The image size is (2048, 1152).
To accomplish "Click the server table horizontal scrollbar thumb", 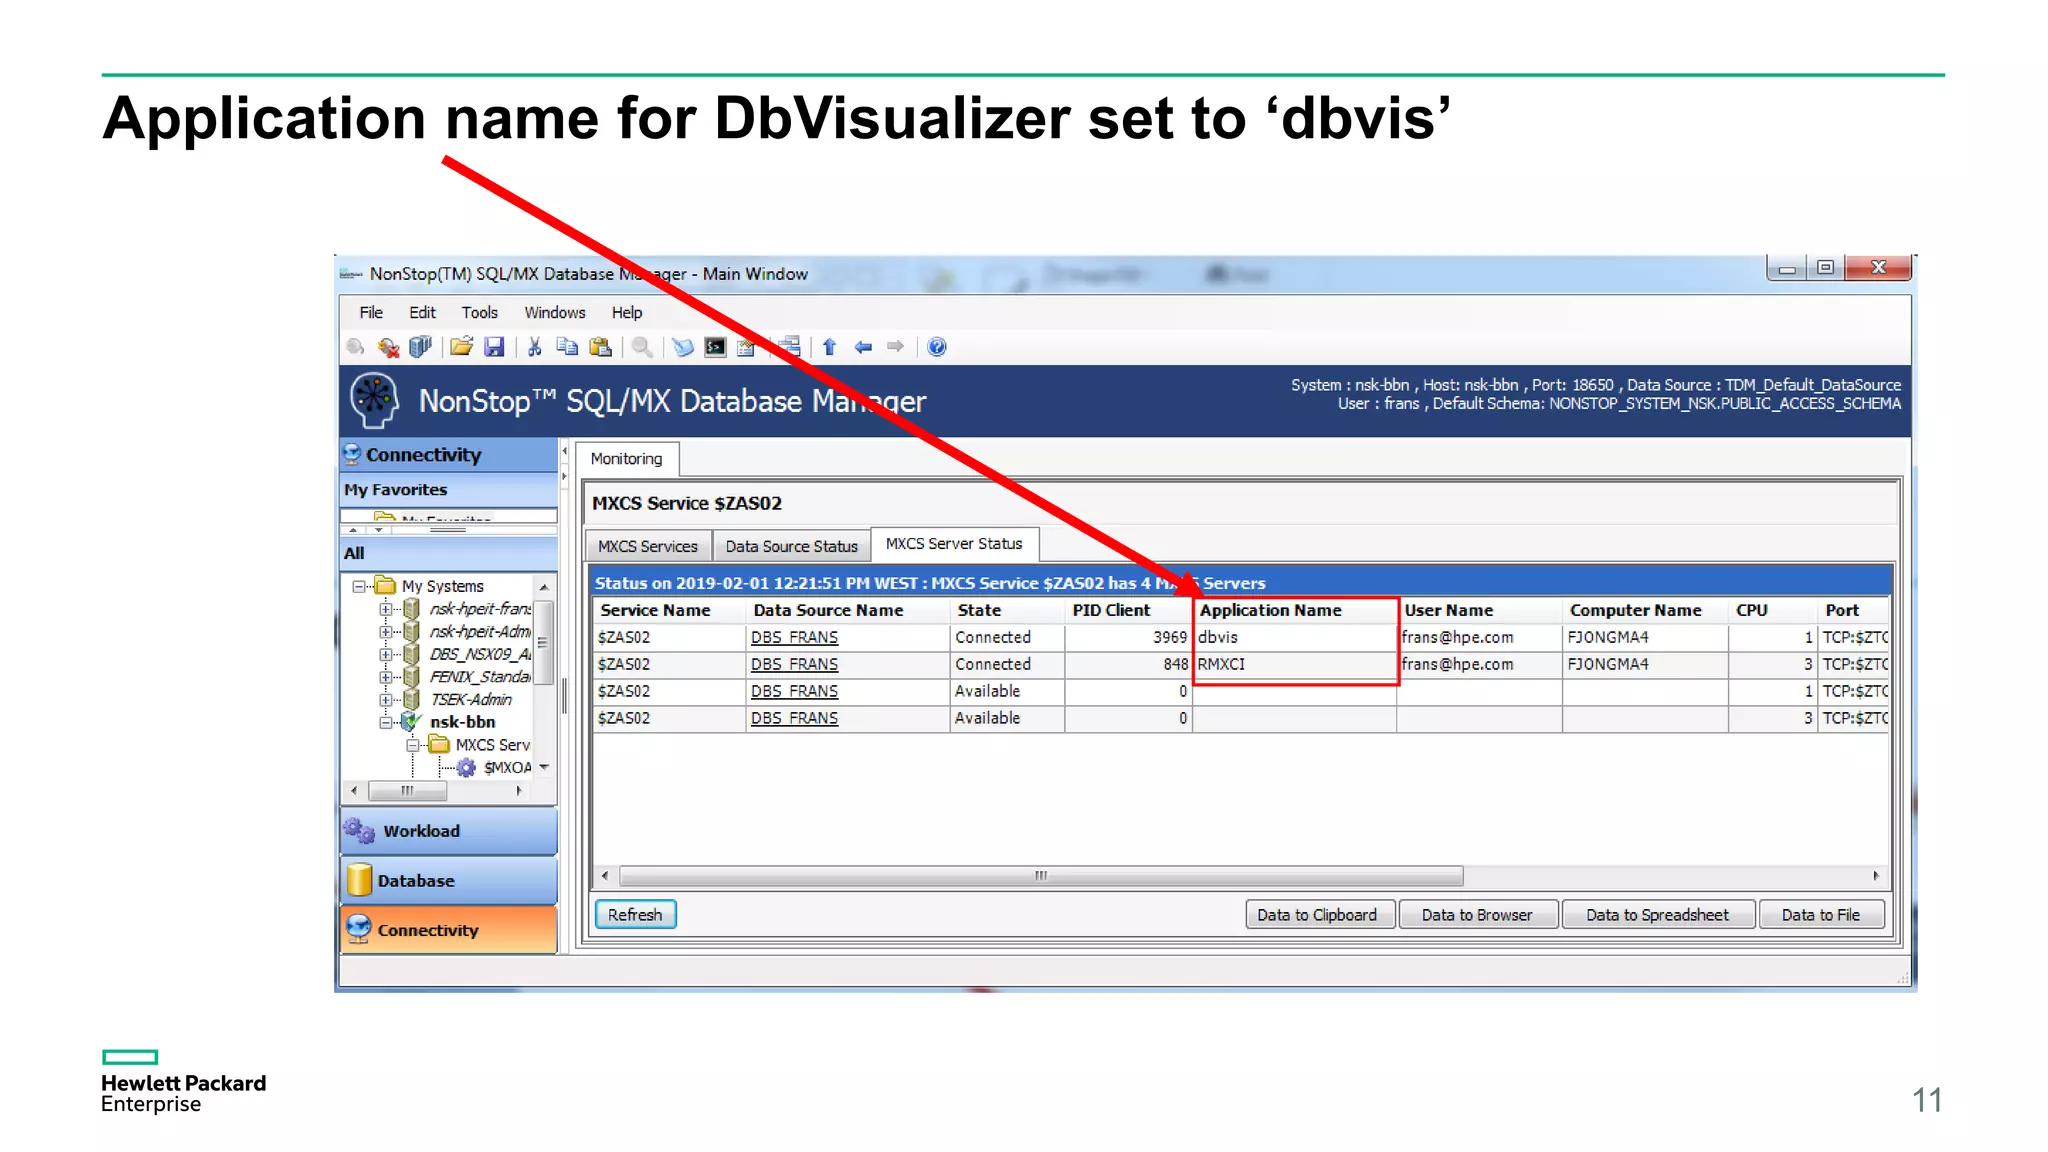I will coord(1041,876).
